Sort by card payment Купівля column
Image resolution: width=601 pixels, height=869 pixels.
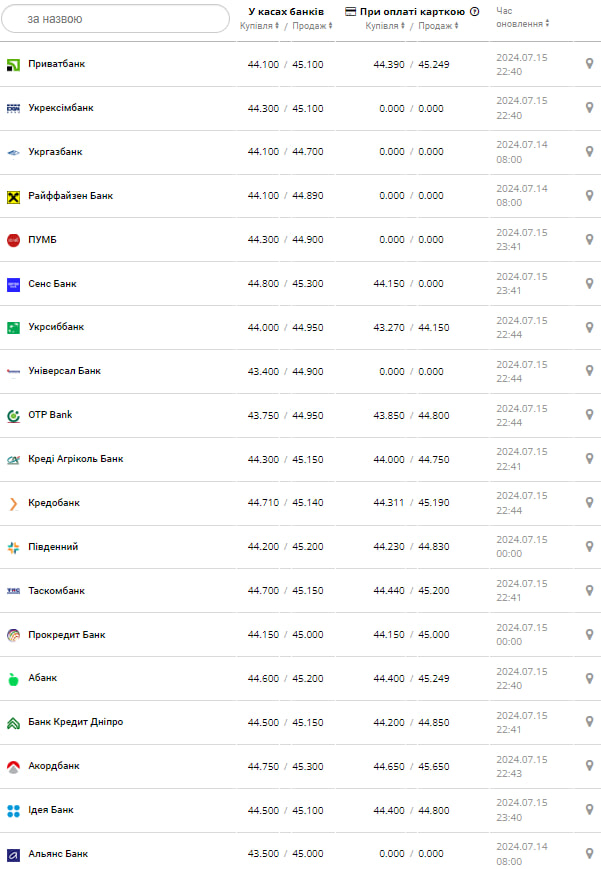tap(386, 26)
